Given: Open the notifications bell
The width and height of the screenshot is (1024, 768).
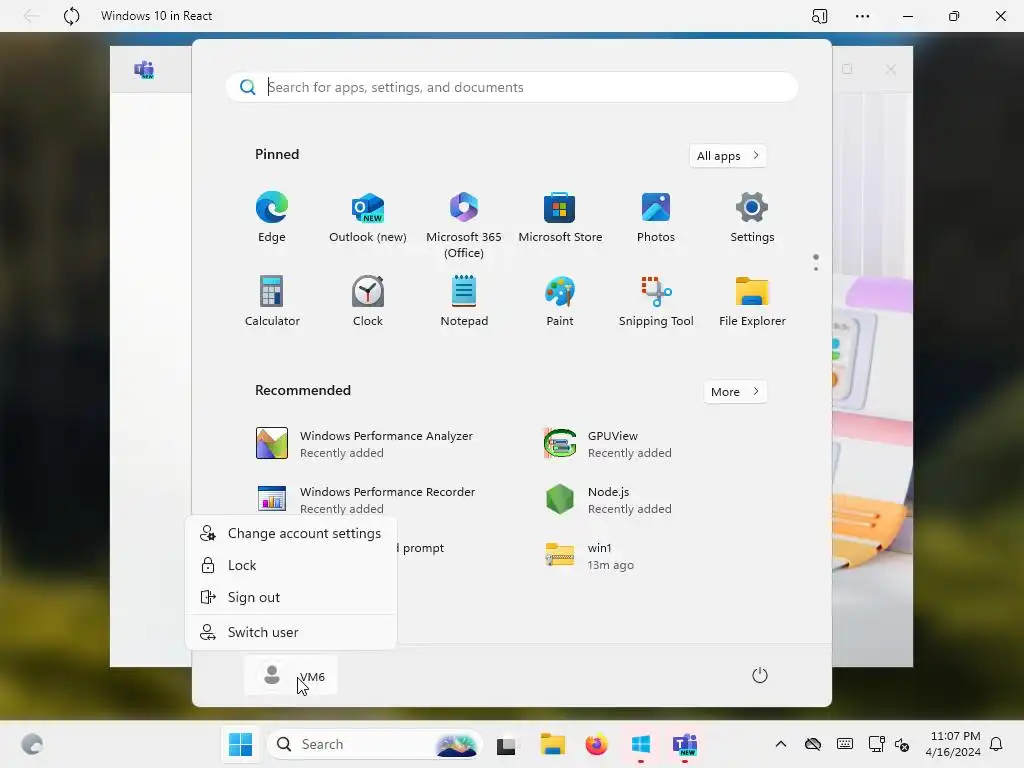Looking at the screenshot, I should 996,744.
